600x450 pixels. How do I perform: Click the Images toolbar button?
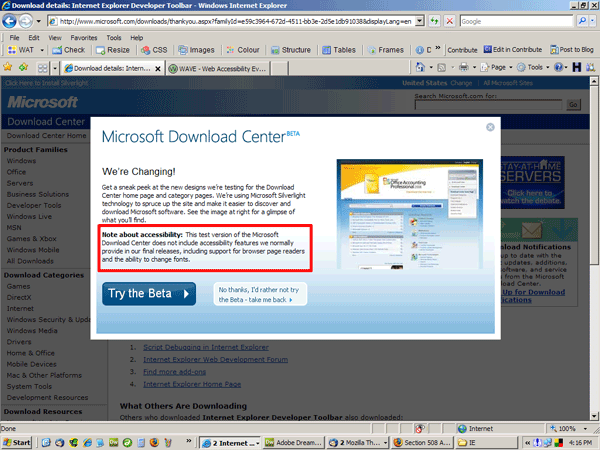click(196, 50)
